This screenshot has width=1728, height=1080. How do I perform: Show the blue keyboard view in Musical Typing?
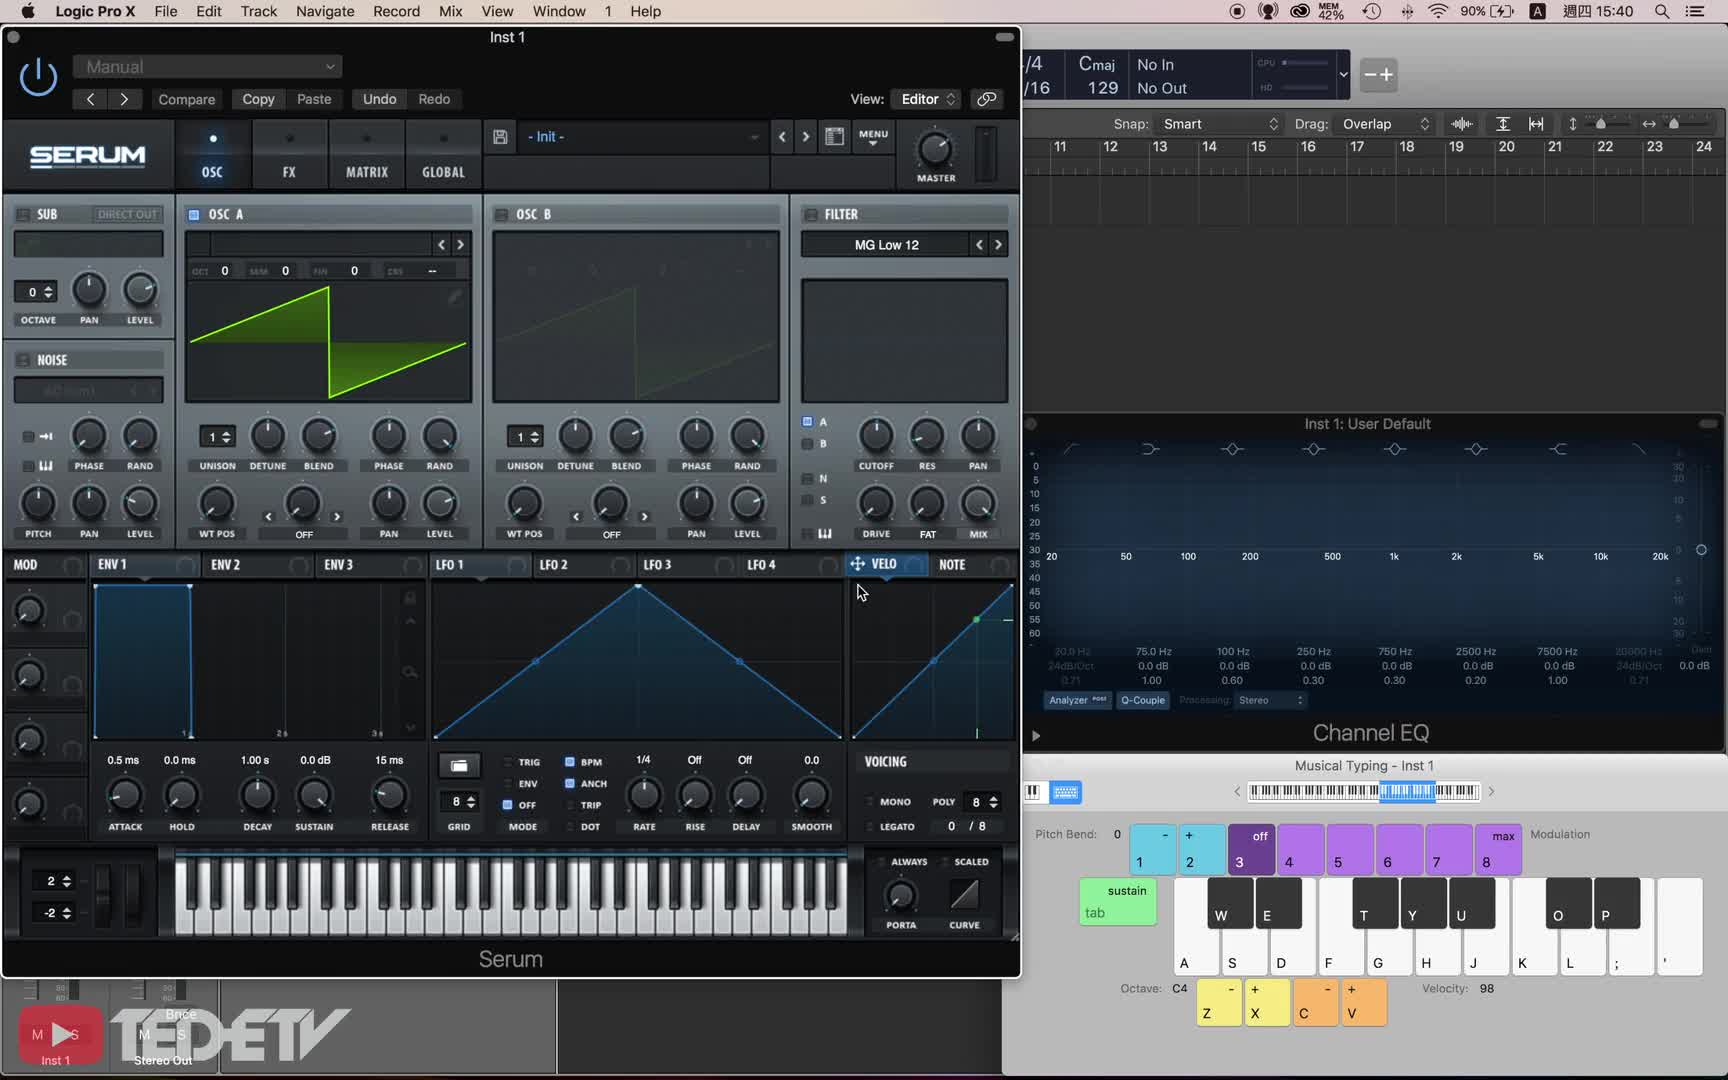point(1066,792)
